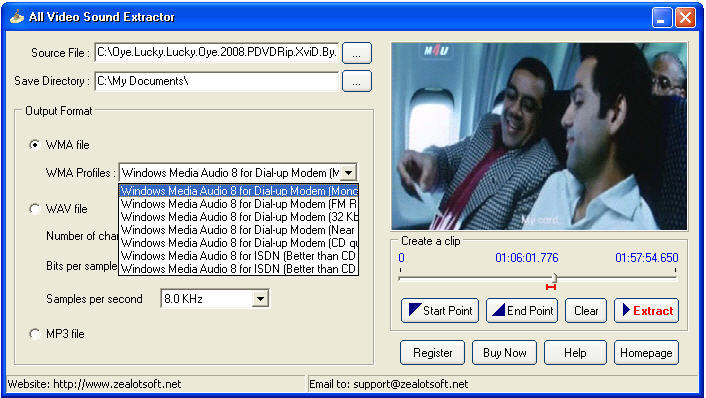Viewport: 706px width, 398px height.
Task: Click the red clip range marker
Action: click(551, 287)
